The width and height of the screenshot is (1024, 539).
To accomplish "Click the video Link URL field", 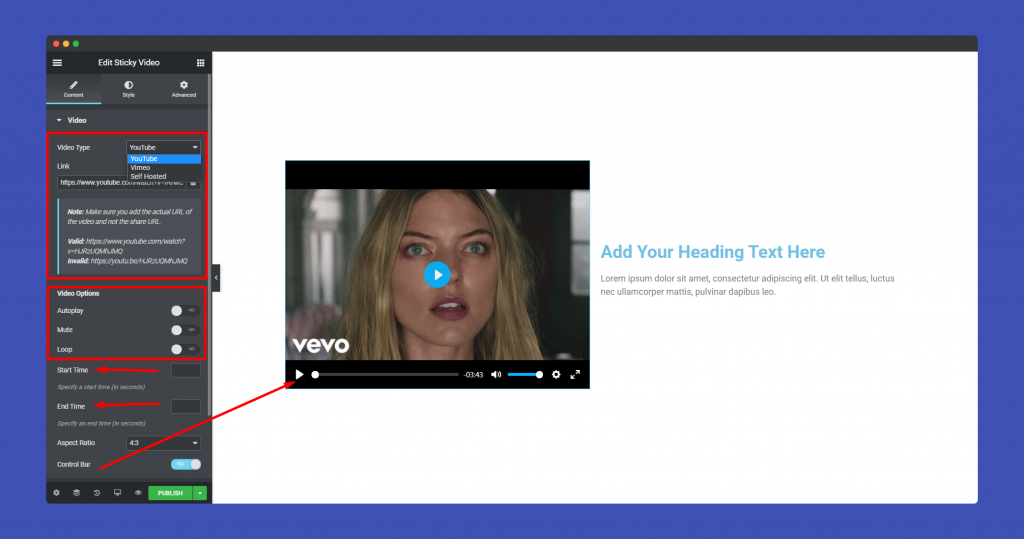I will [x=121, y=183].
